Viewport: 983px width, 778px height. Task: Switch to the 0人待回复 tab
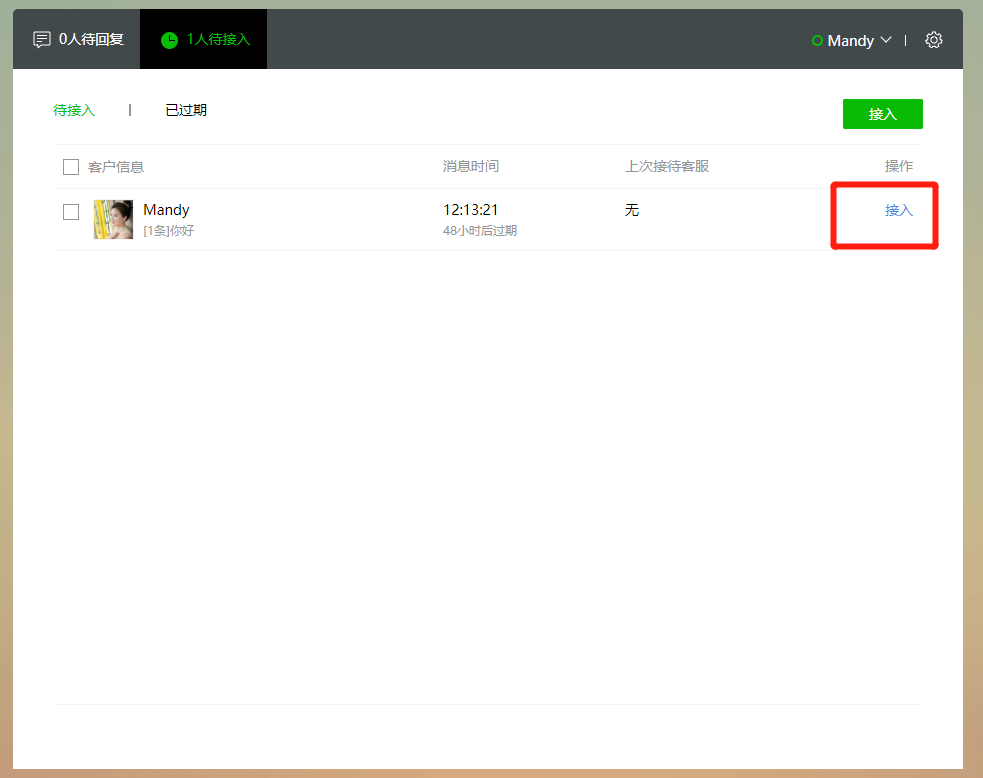(x=76, y=39)
